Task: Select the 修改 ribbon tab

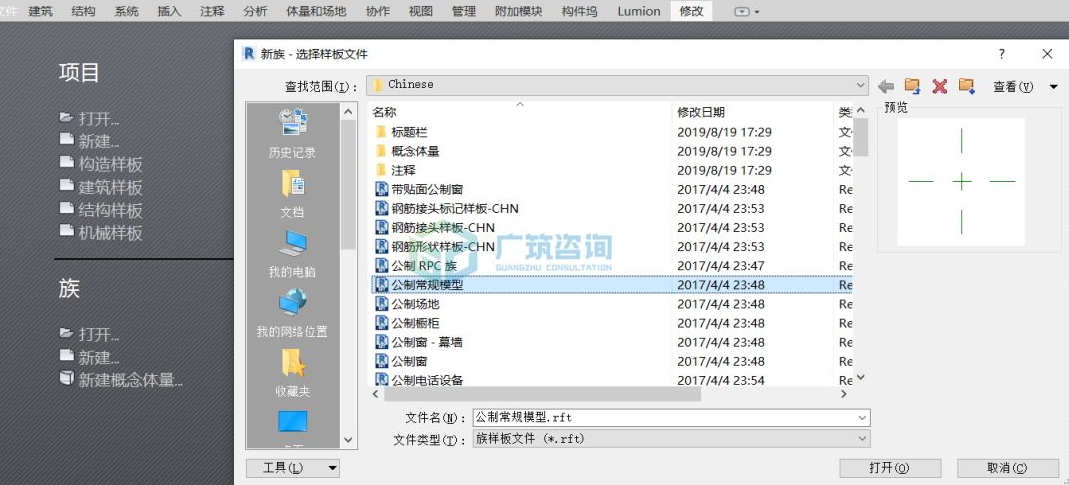Action: point(691,11)
